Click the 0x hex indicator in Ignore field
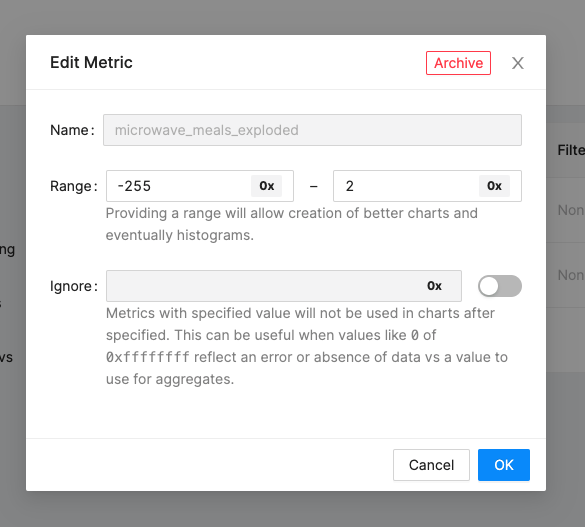Screen dimensions: 585x527 click(434, 286)
